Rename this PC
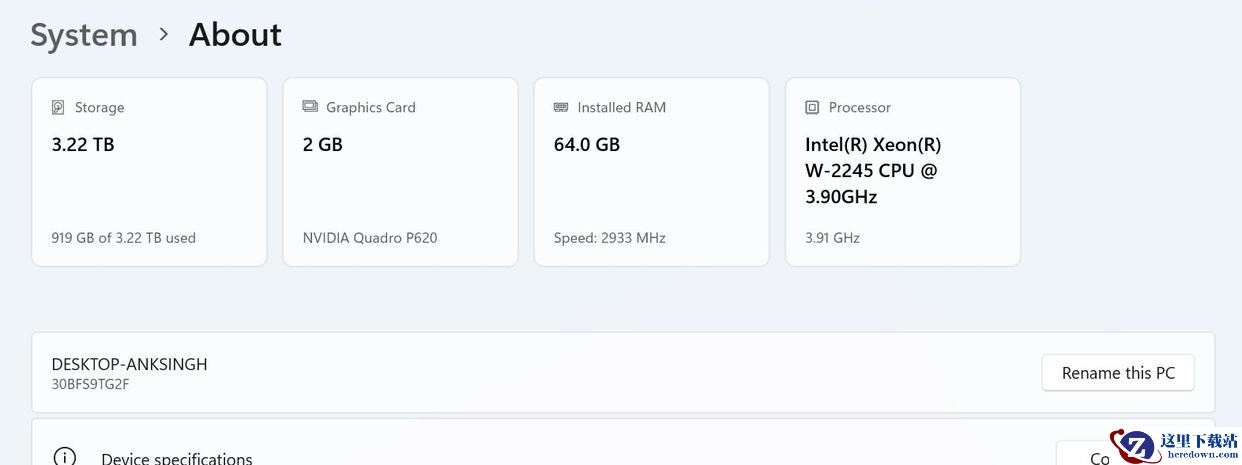This screenshot has height=465, width=1242. tap(1118, 373)
